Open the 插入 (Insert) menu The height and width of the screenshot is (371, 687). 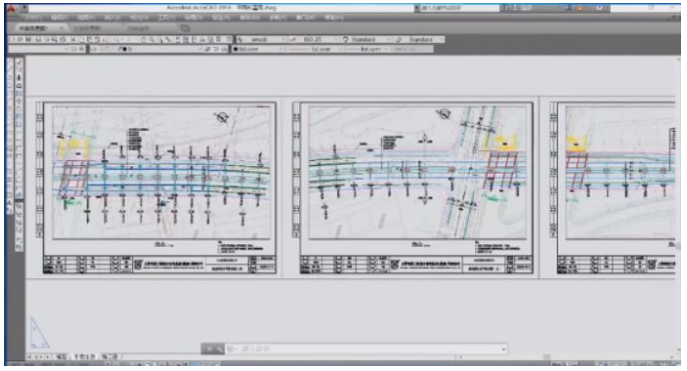pos(112,18)
